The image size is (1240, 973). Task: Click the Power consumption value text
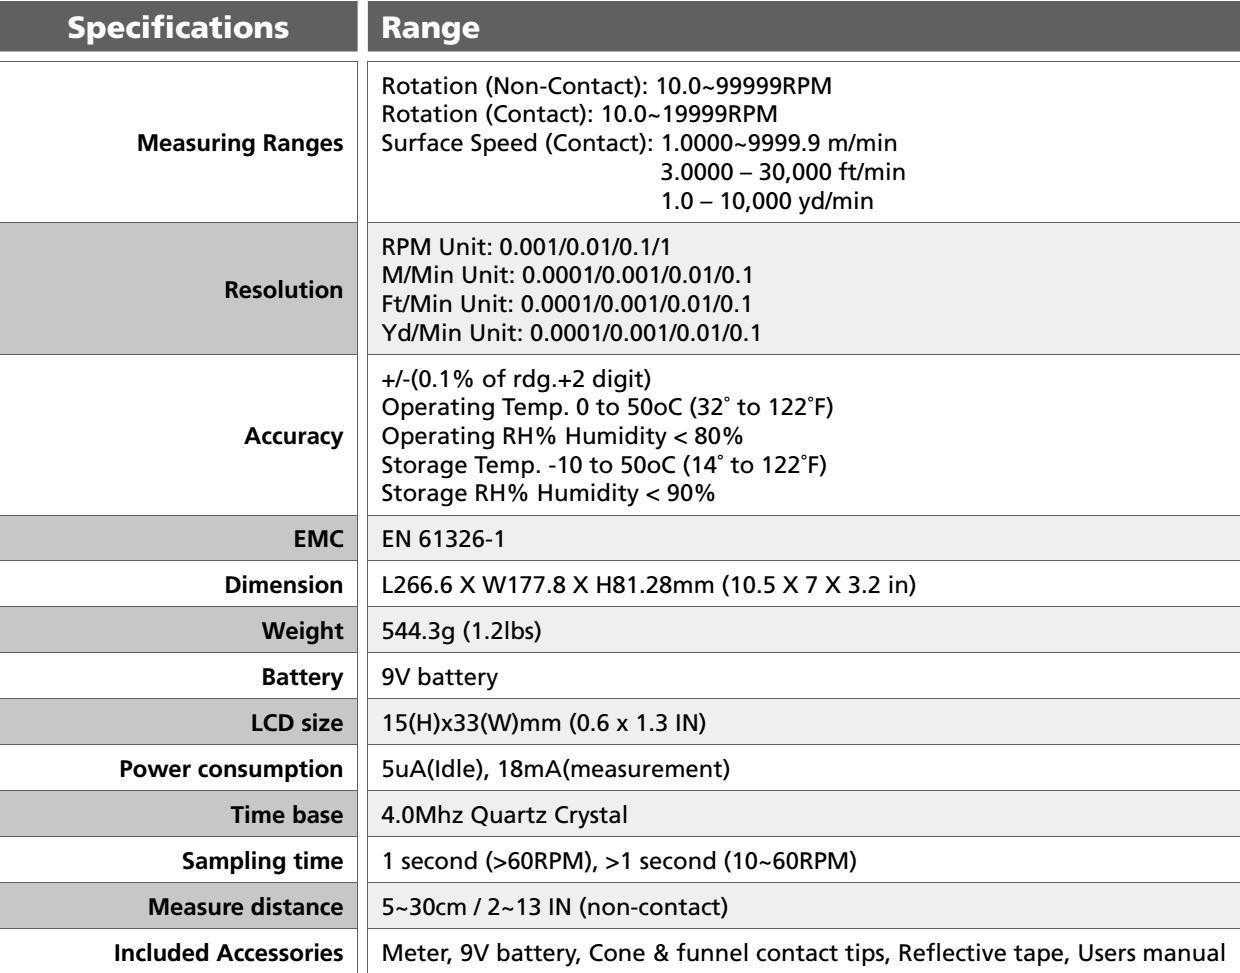click(x=555, y=769)
